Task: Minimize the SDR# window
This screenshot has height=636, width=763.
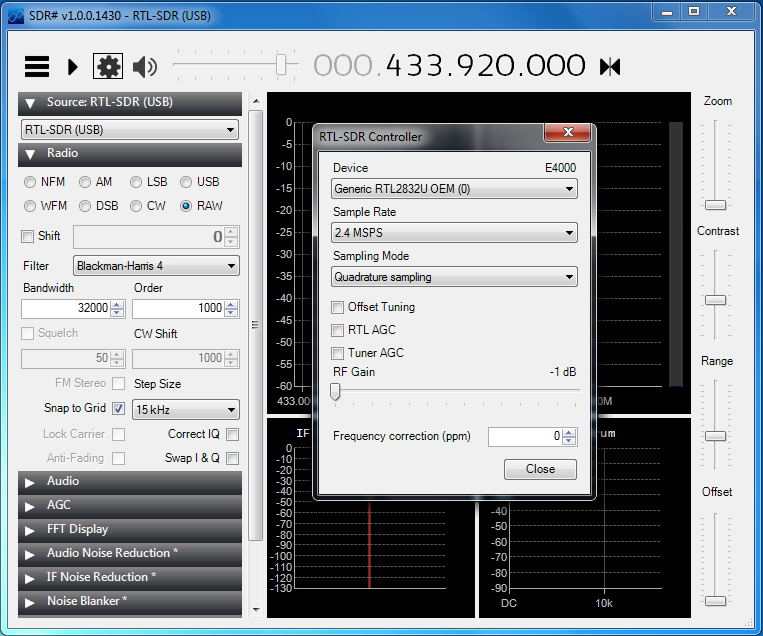Action: [667, 11]
